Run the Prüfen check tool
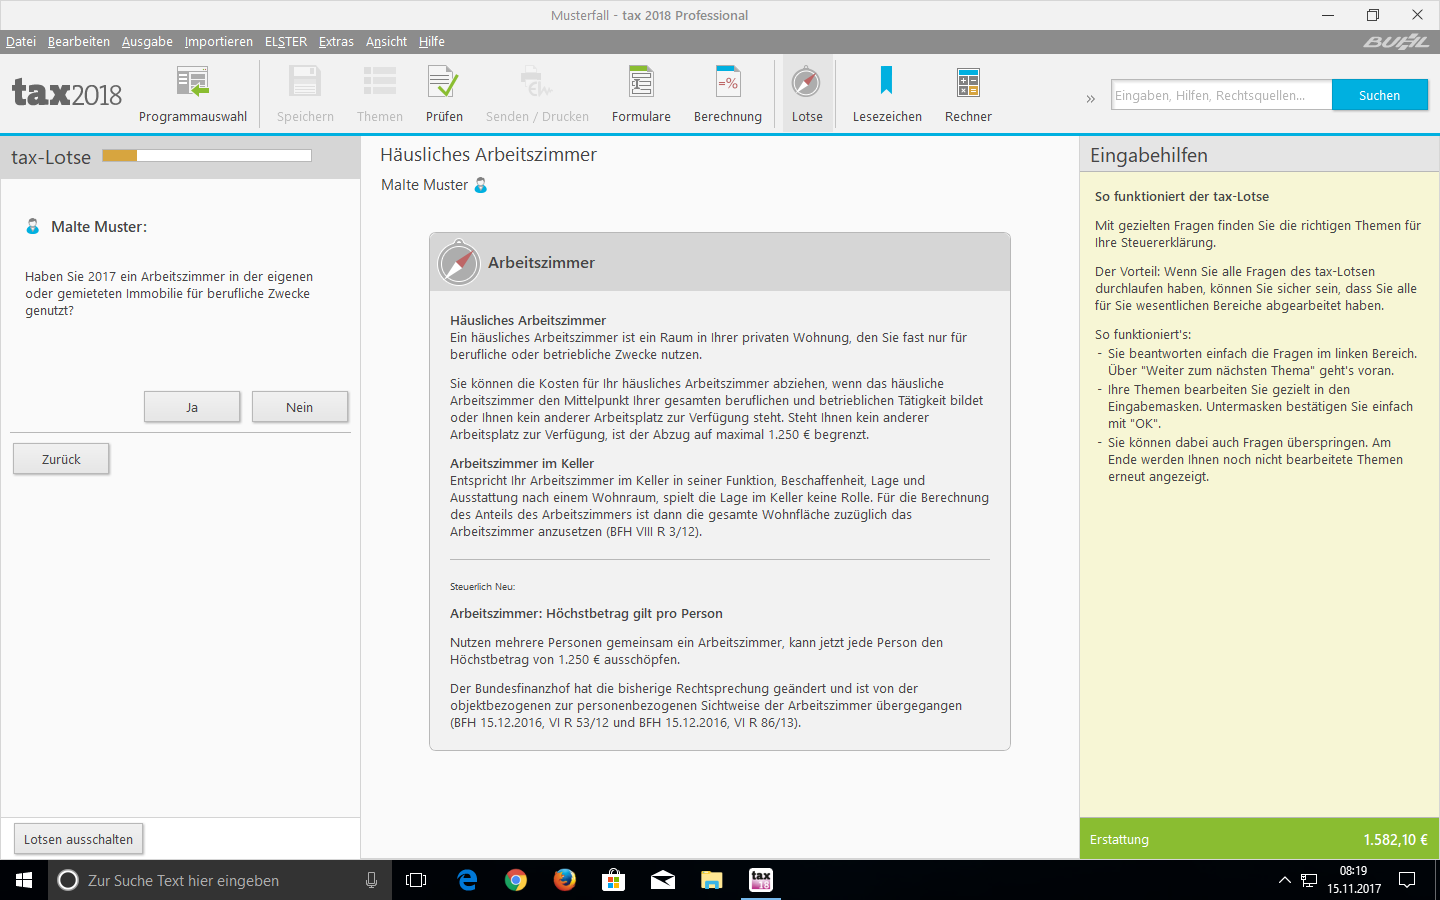1440x900 pixels. [444, 95]
